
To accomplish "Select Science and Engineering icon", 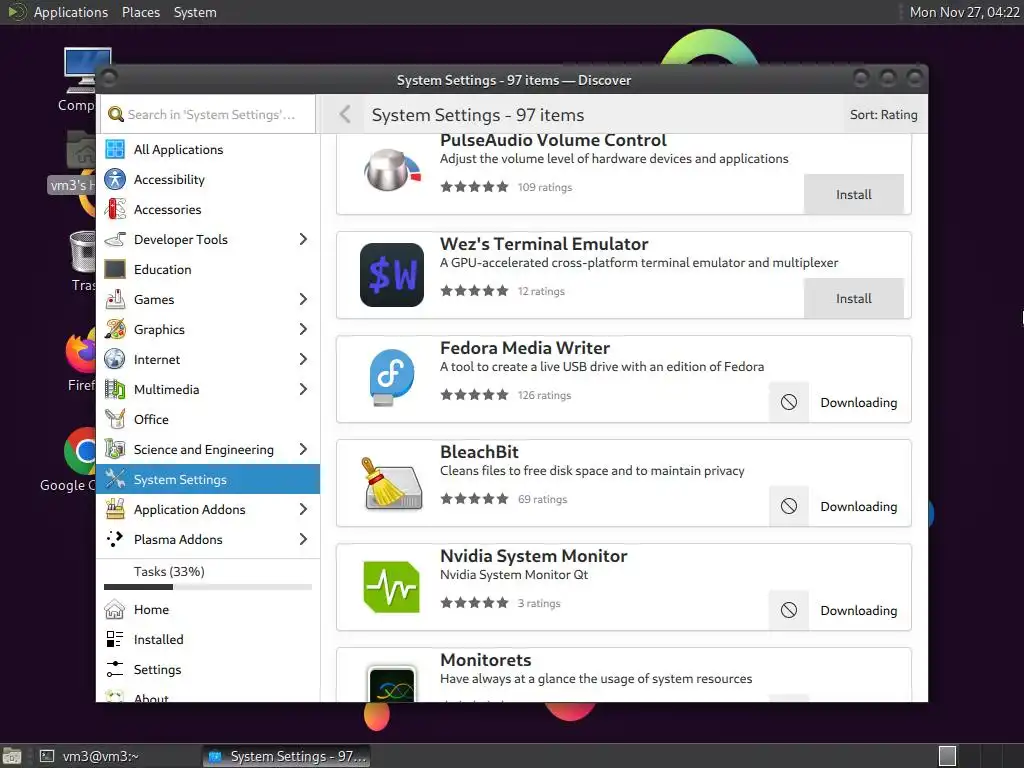I will [115, 449].
